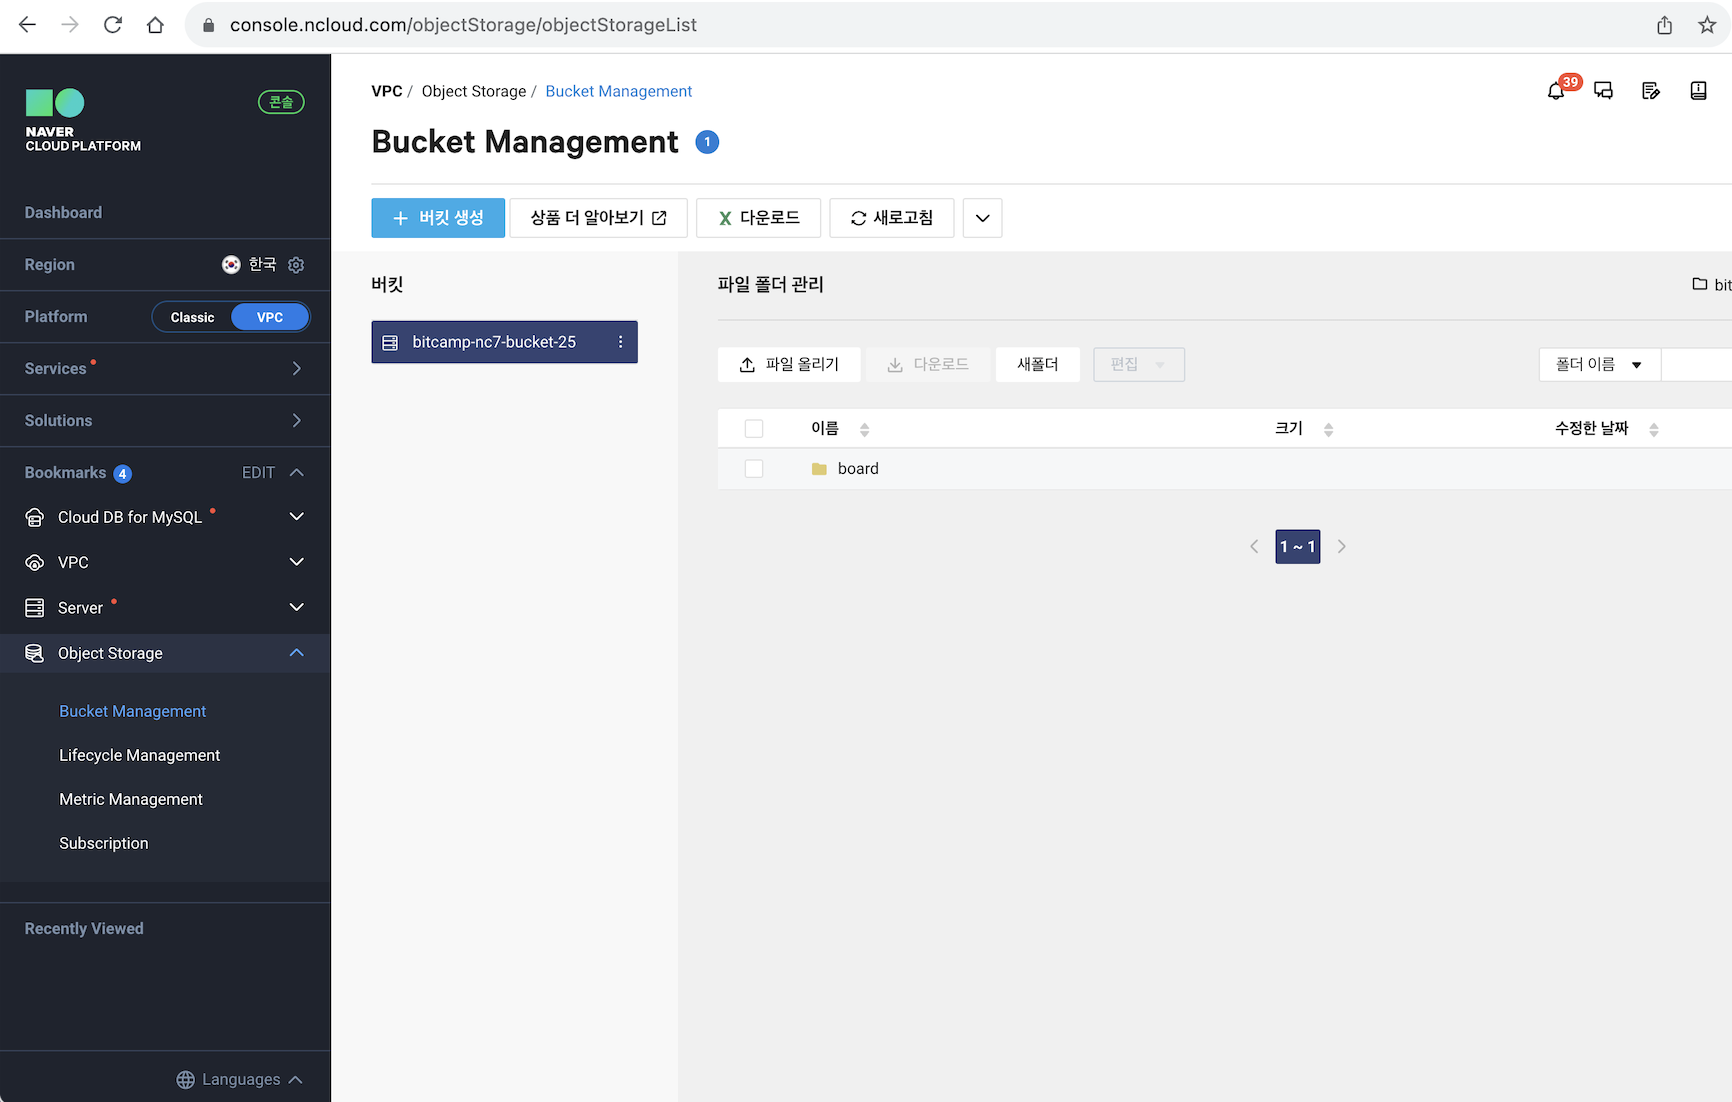Image resolution: width=1732 pixels, height=1102 pixels.
Task: Open the board folder name
Action: coord(858,469)
